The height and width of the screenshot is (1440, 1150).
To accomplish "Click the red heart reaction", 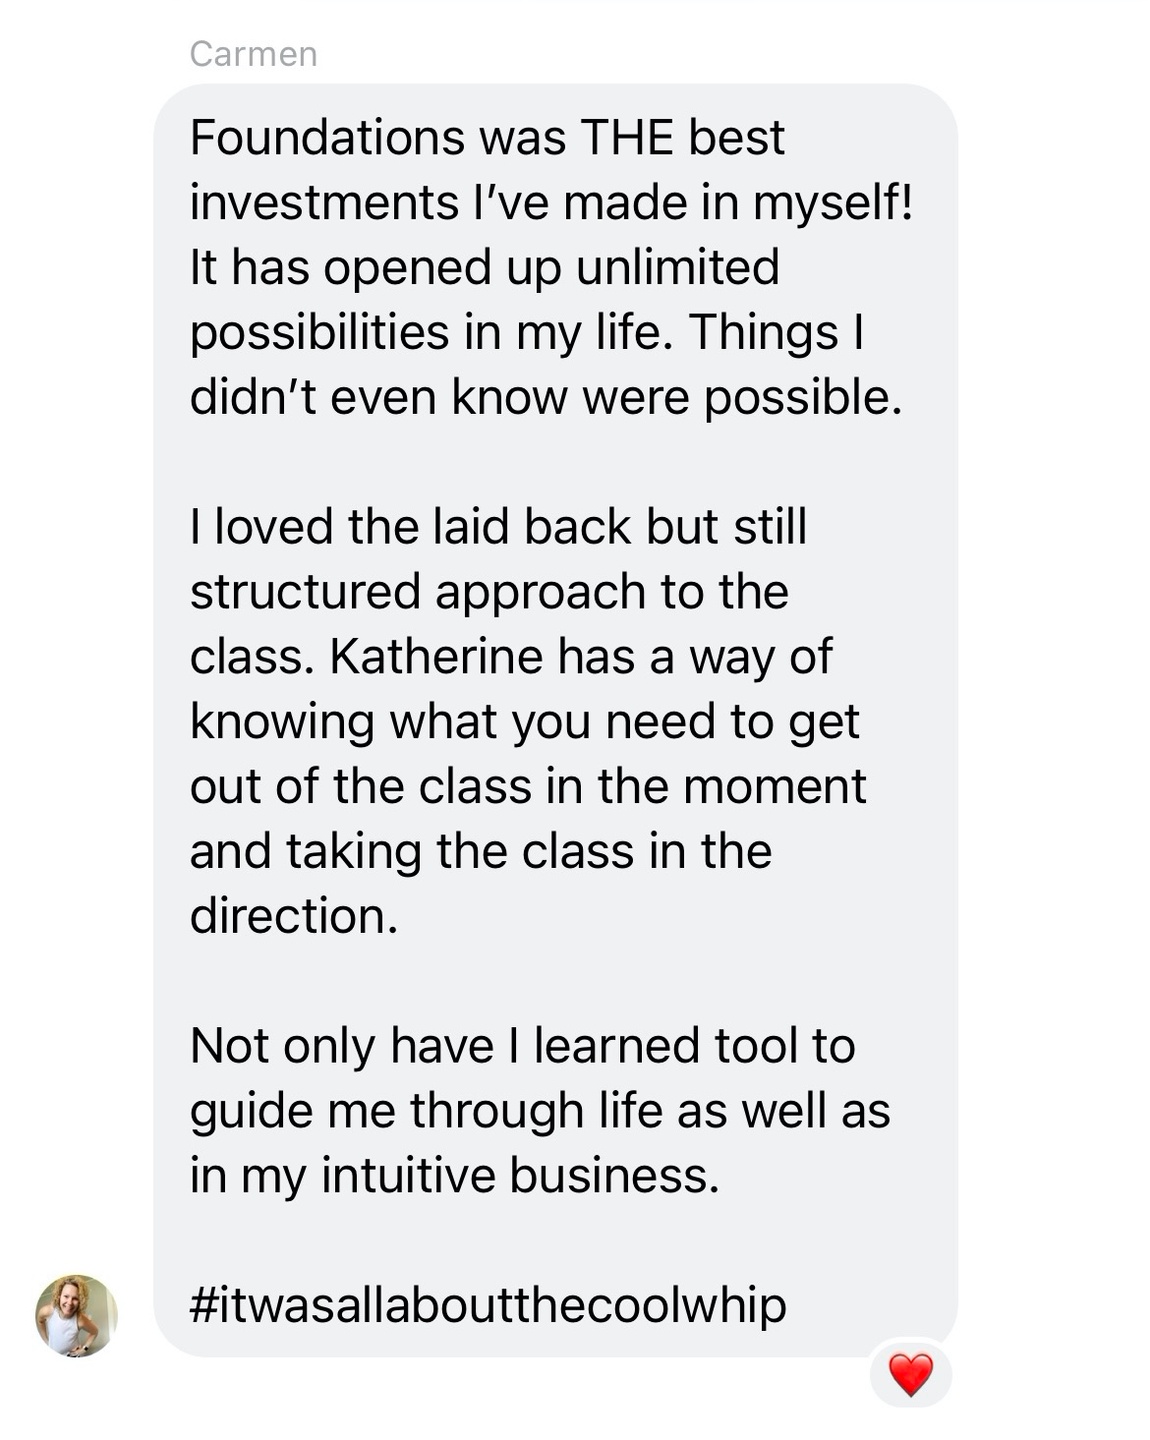I will click(x=910, y=1374).
